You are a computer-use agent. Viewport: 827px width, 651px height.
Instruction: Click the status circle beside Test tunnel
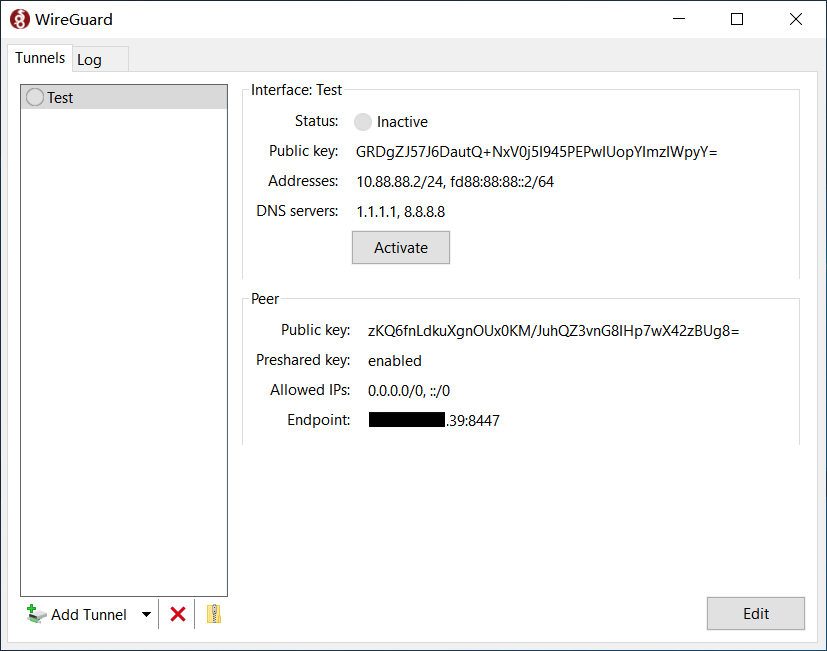(35, 98)
